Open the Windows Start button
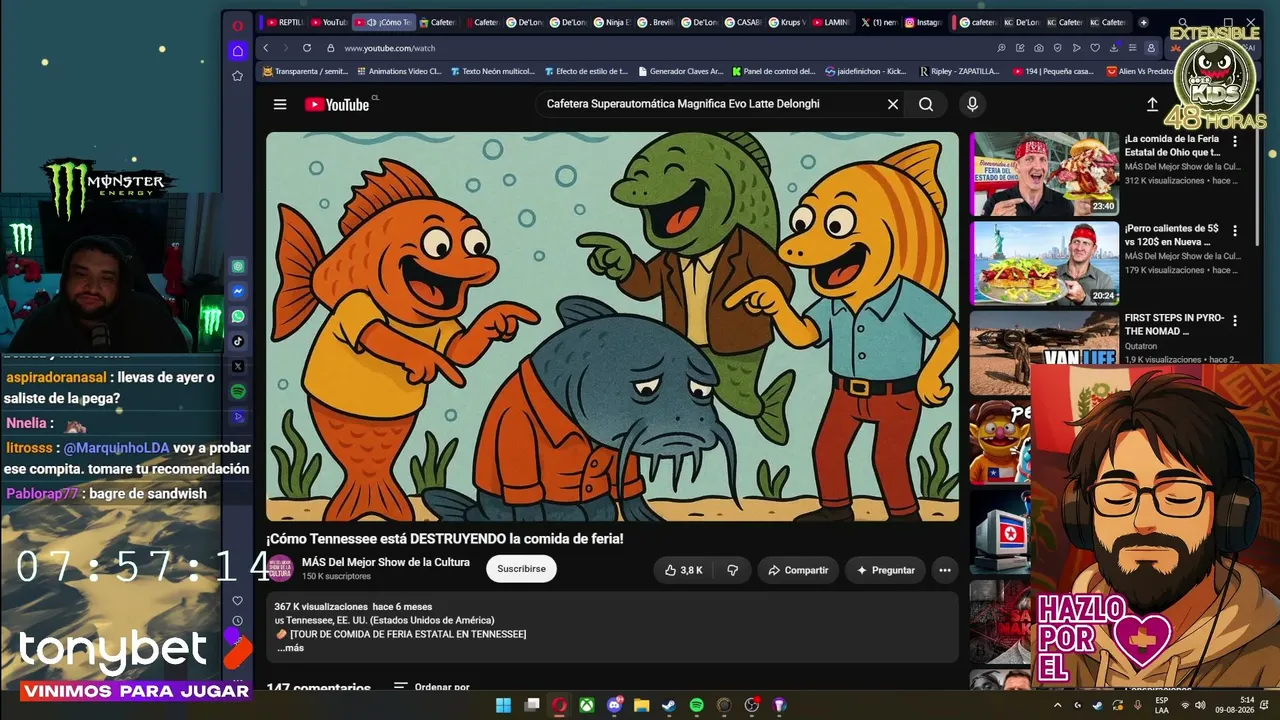1280x720 pixels. pyautogui.click(x=504, y=705)
